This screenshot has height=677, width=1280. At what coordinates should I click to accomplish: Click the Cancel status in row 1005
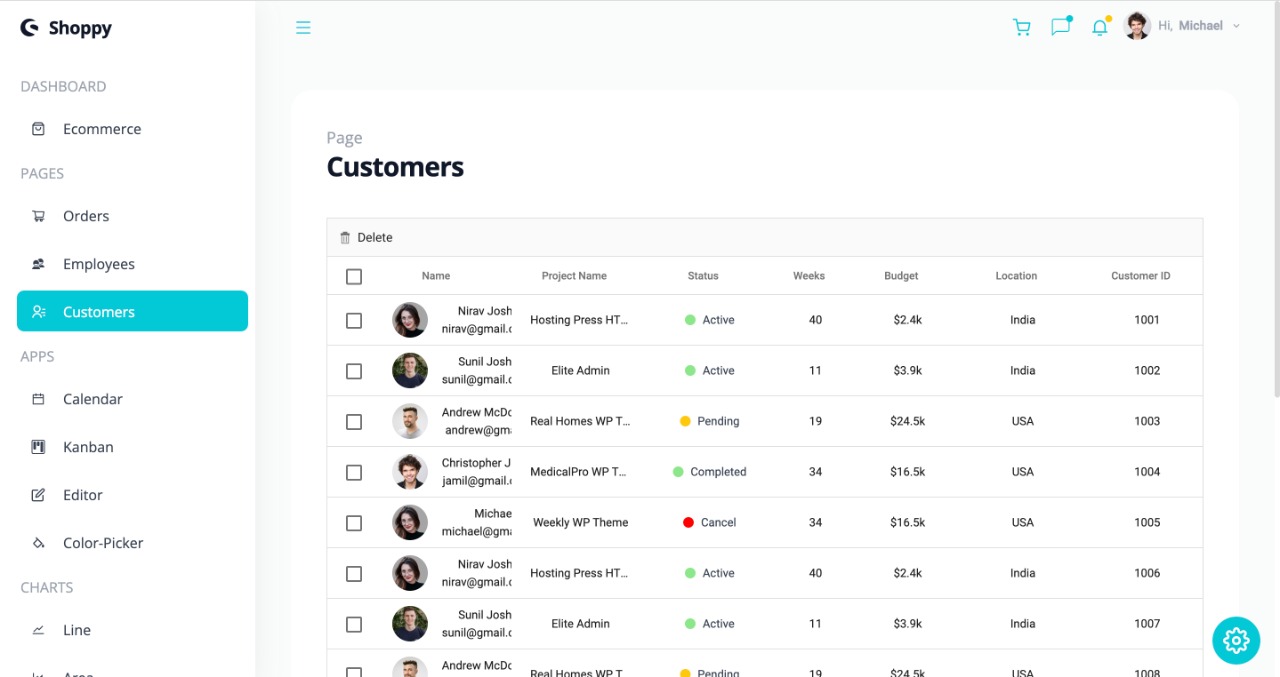[x=710, y=522]
